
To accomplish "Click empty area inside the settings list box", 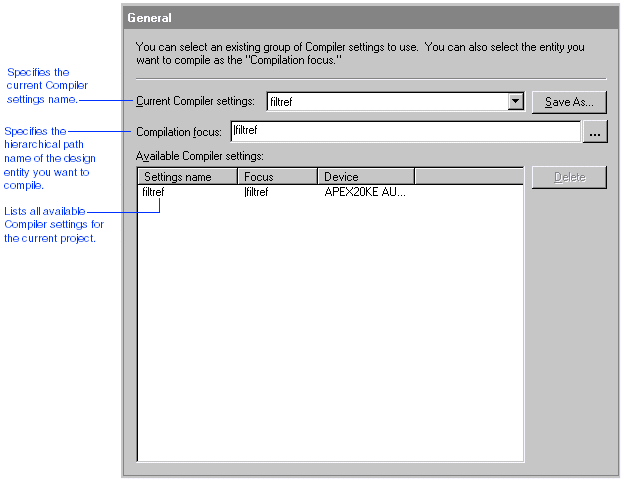I will tap(330, 330).
